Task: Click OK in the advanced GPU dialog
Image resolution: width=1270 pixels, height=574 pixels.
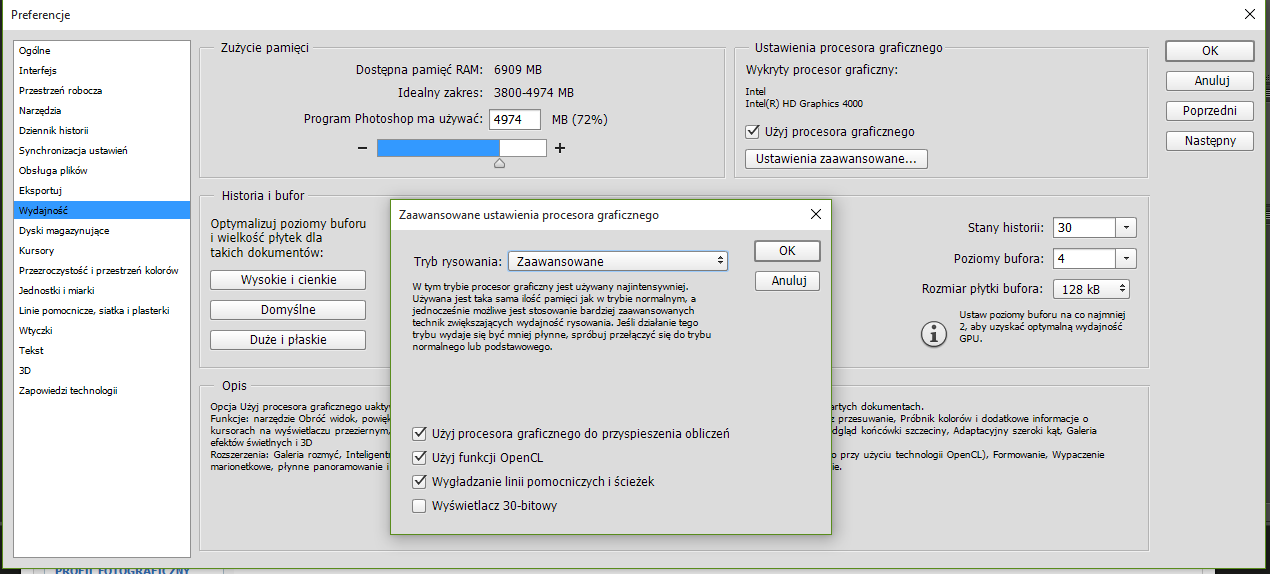Action: pyautogui.click(x=787, y=251)
